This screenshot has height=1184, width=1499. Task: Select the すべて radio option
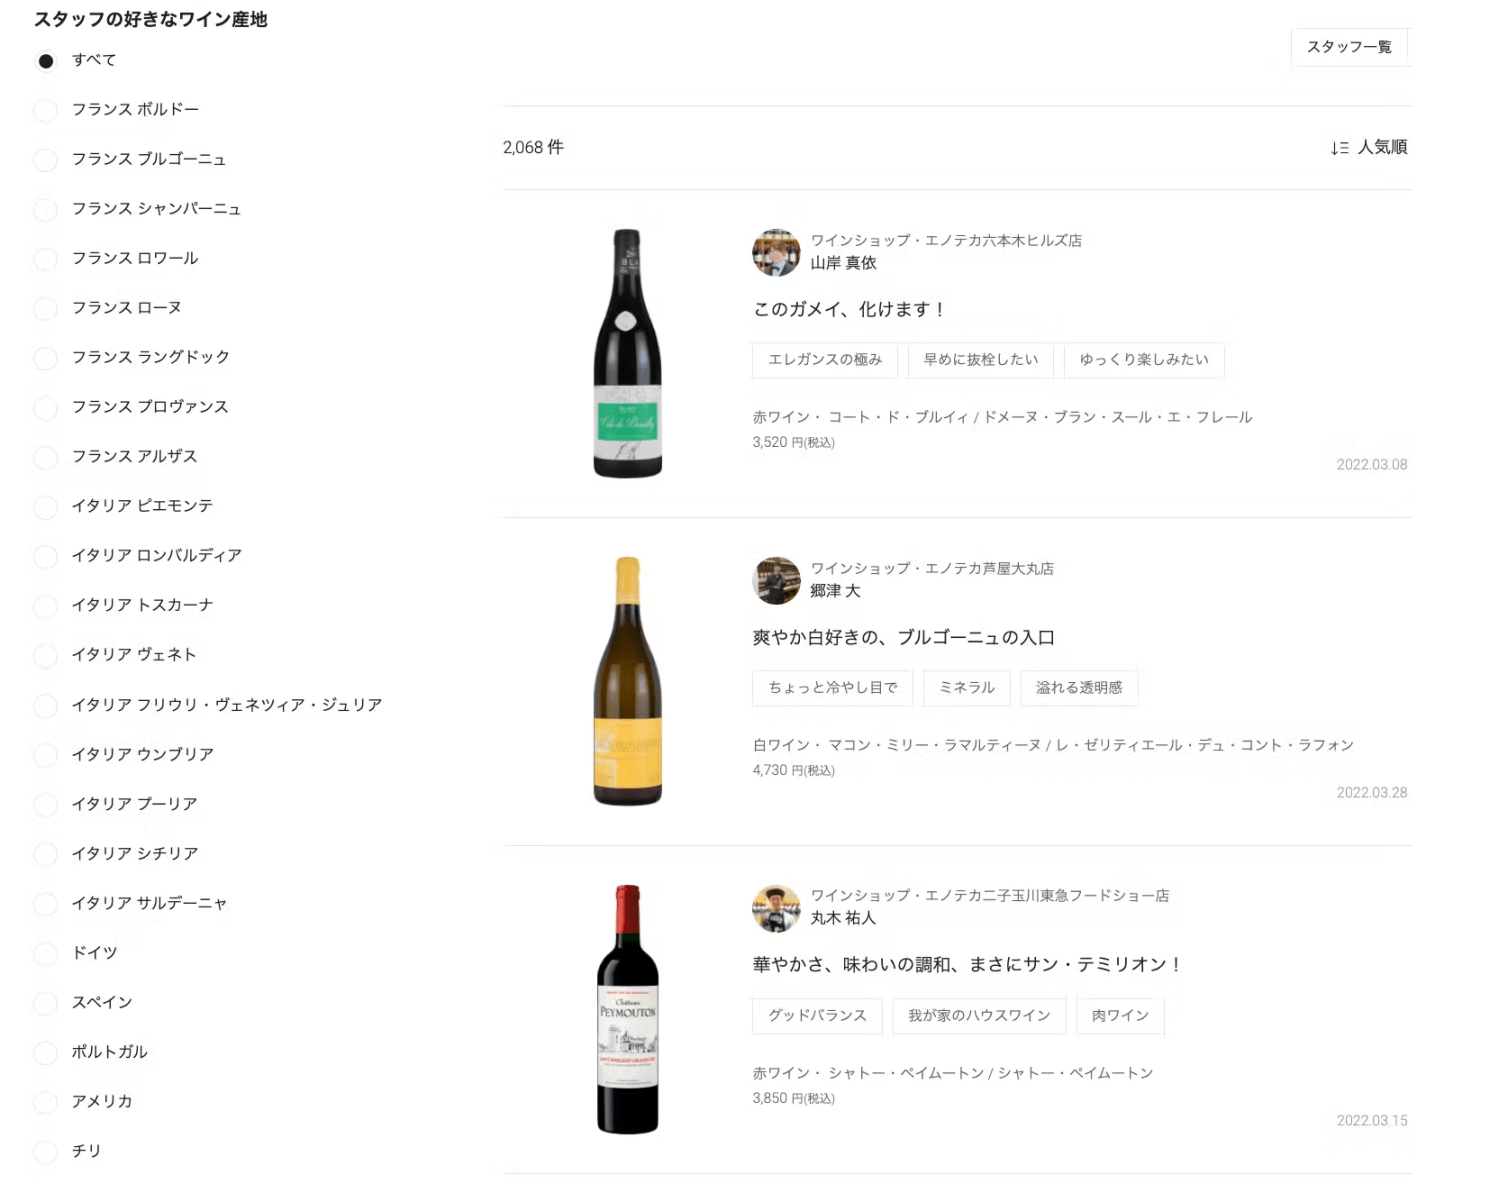pos(46,61)
